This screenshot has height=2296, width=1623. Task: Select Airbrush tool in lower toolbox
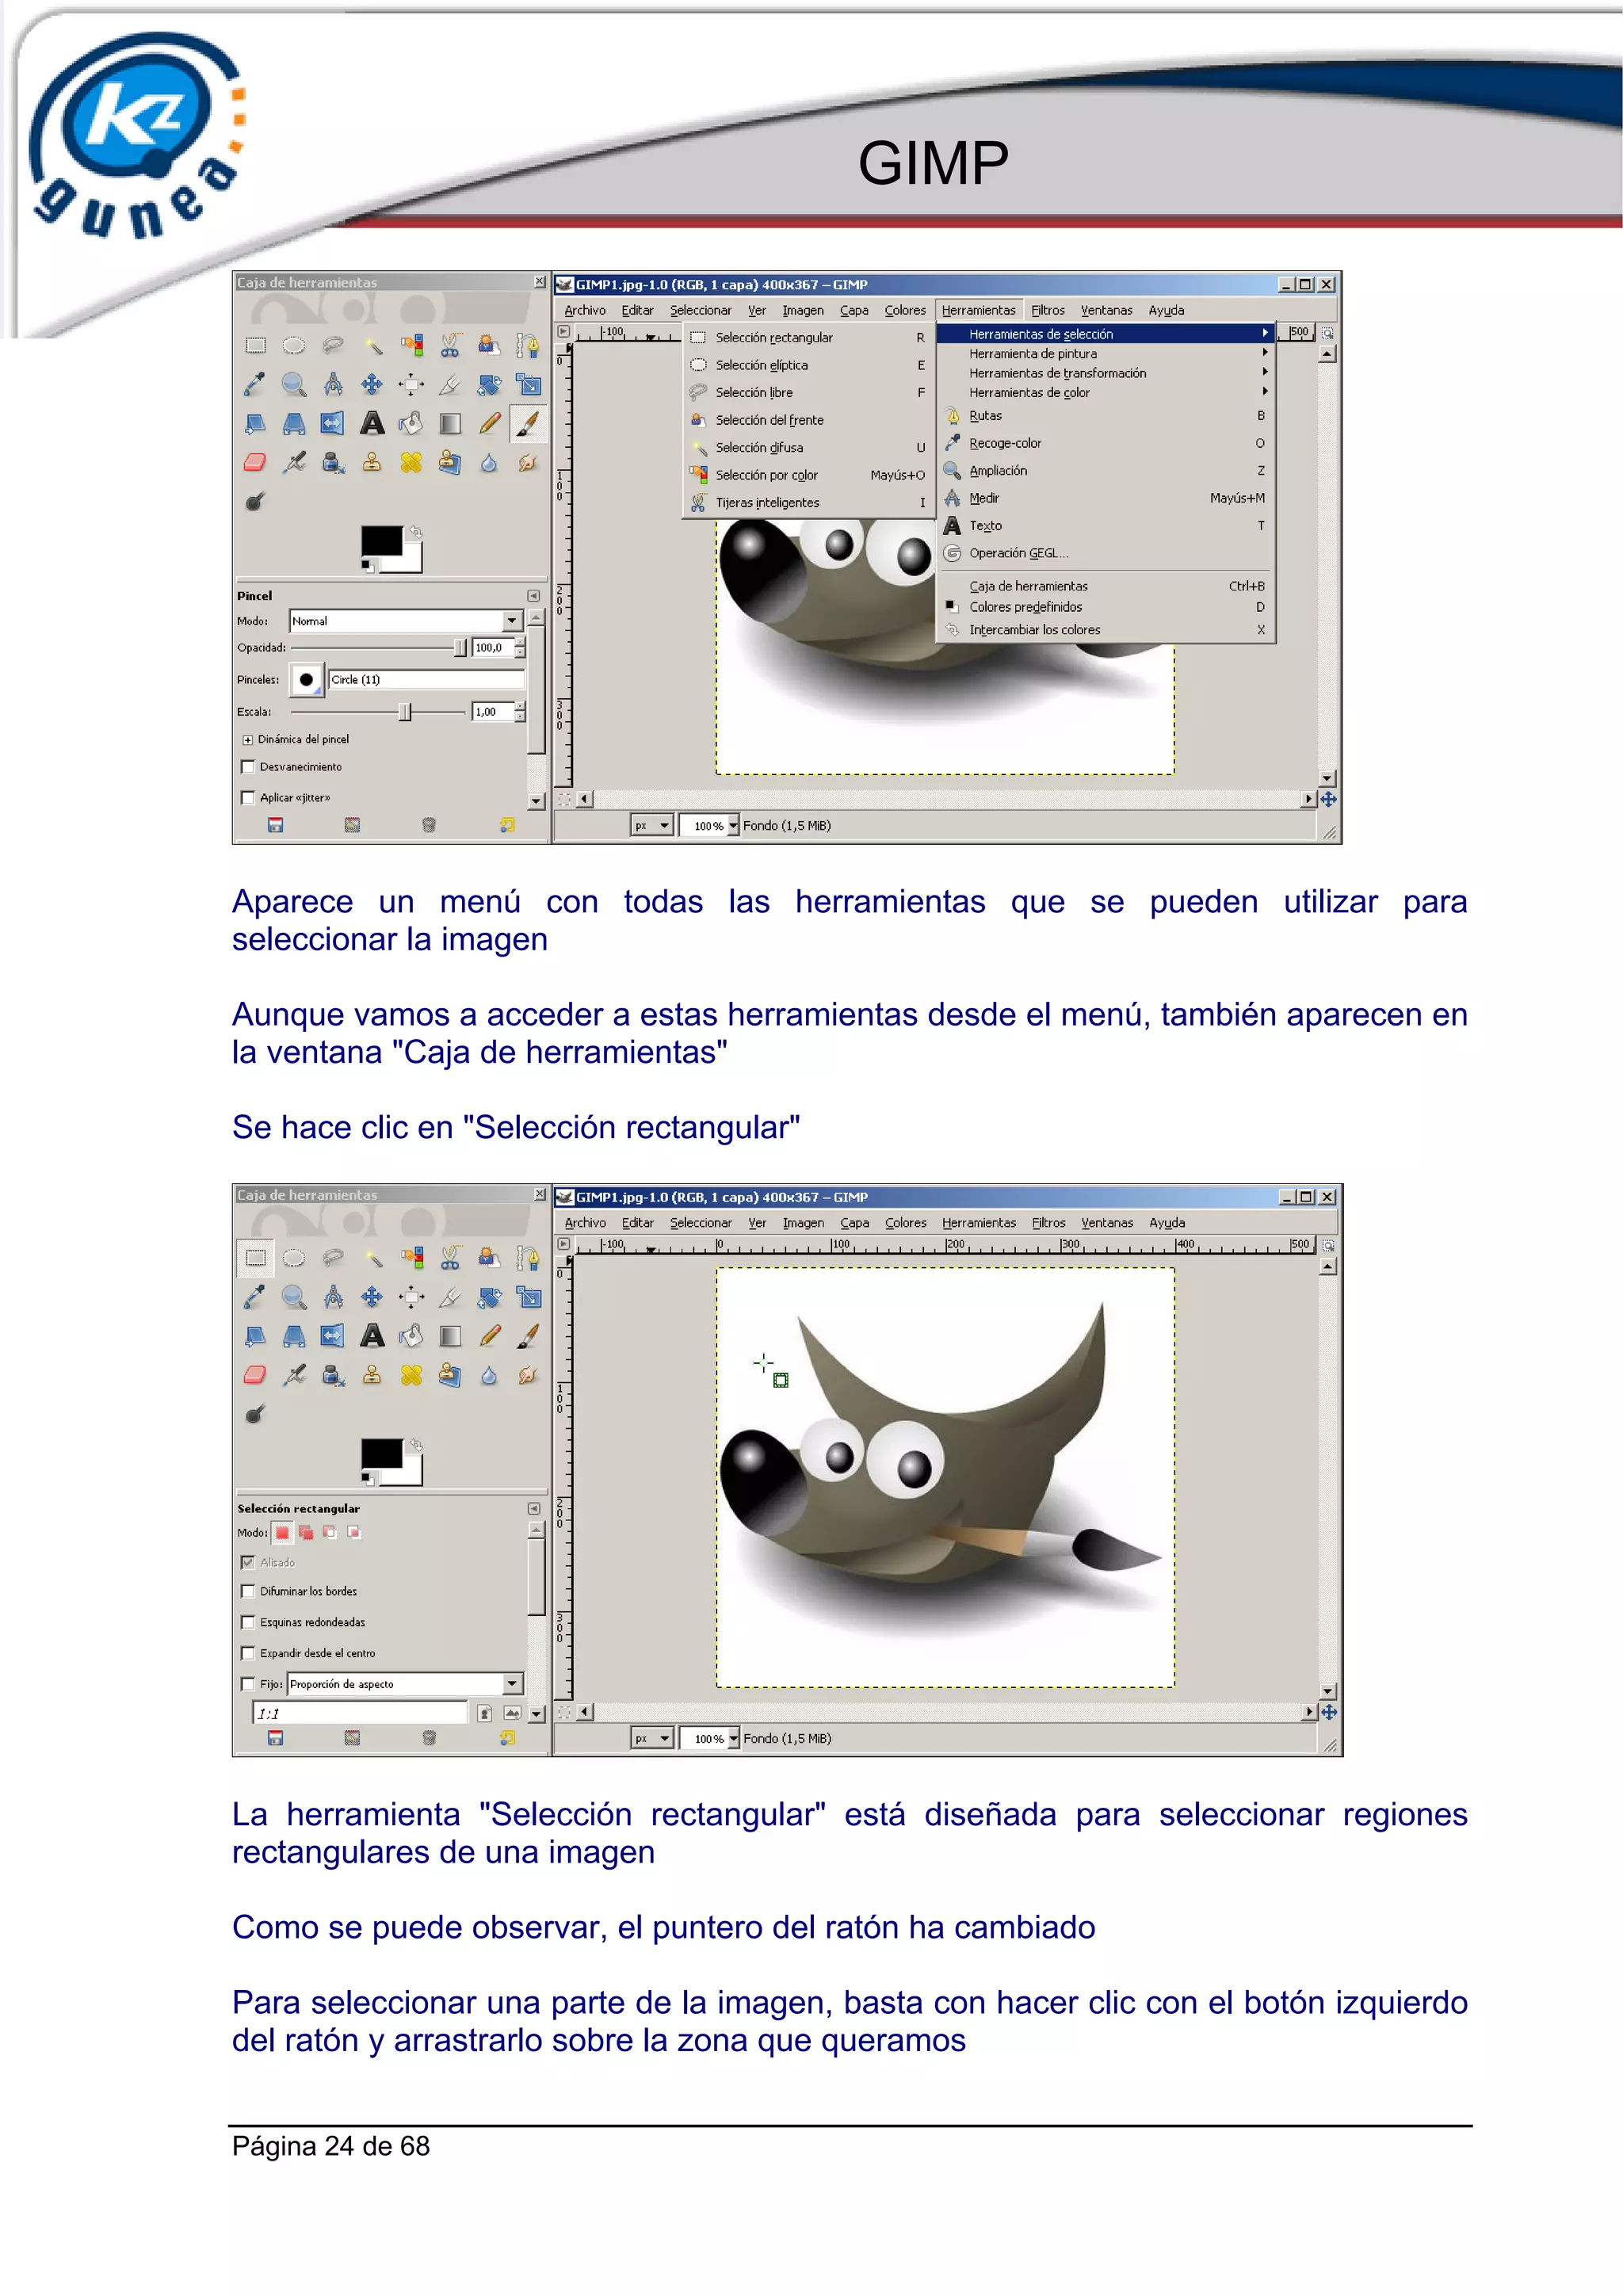click(294, 1376)
